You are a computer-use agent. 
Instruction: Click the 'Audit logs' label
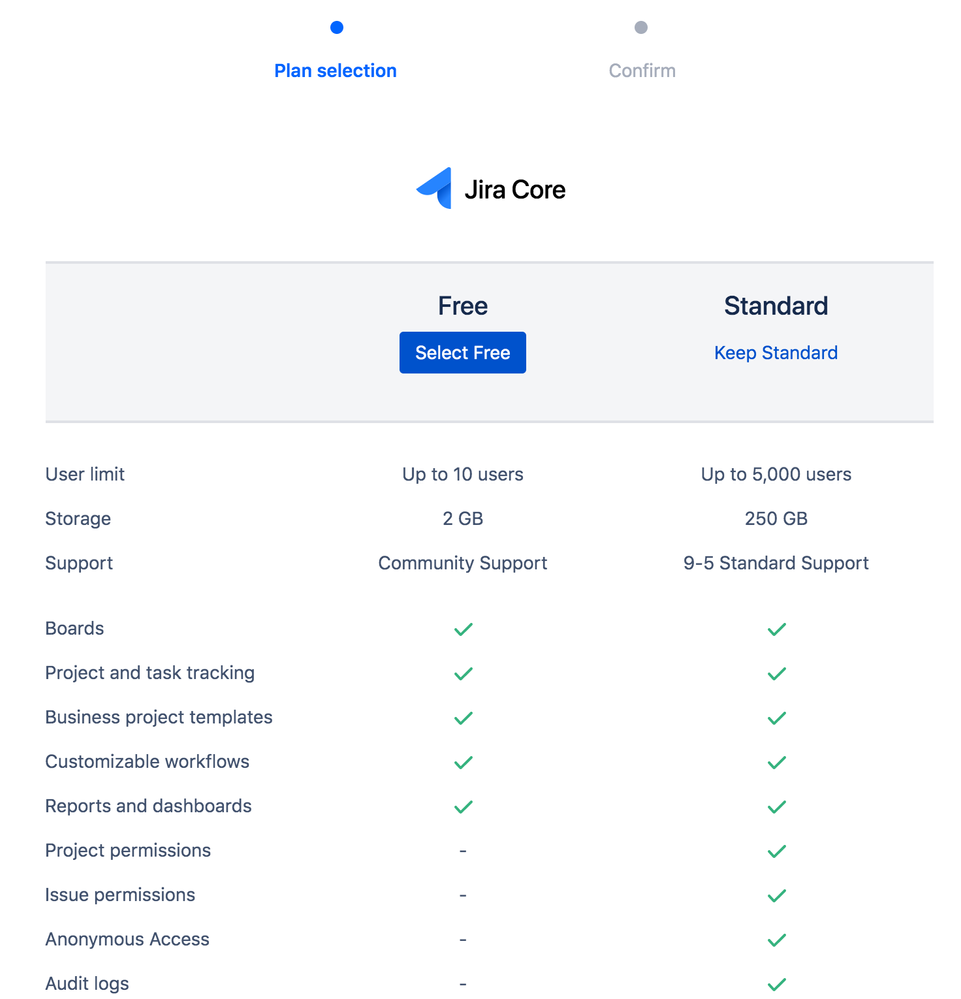pyautogui.click(x=87, y=984)
